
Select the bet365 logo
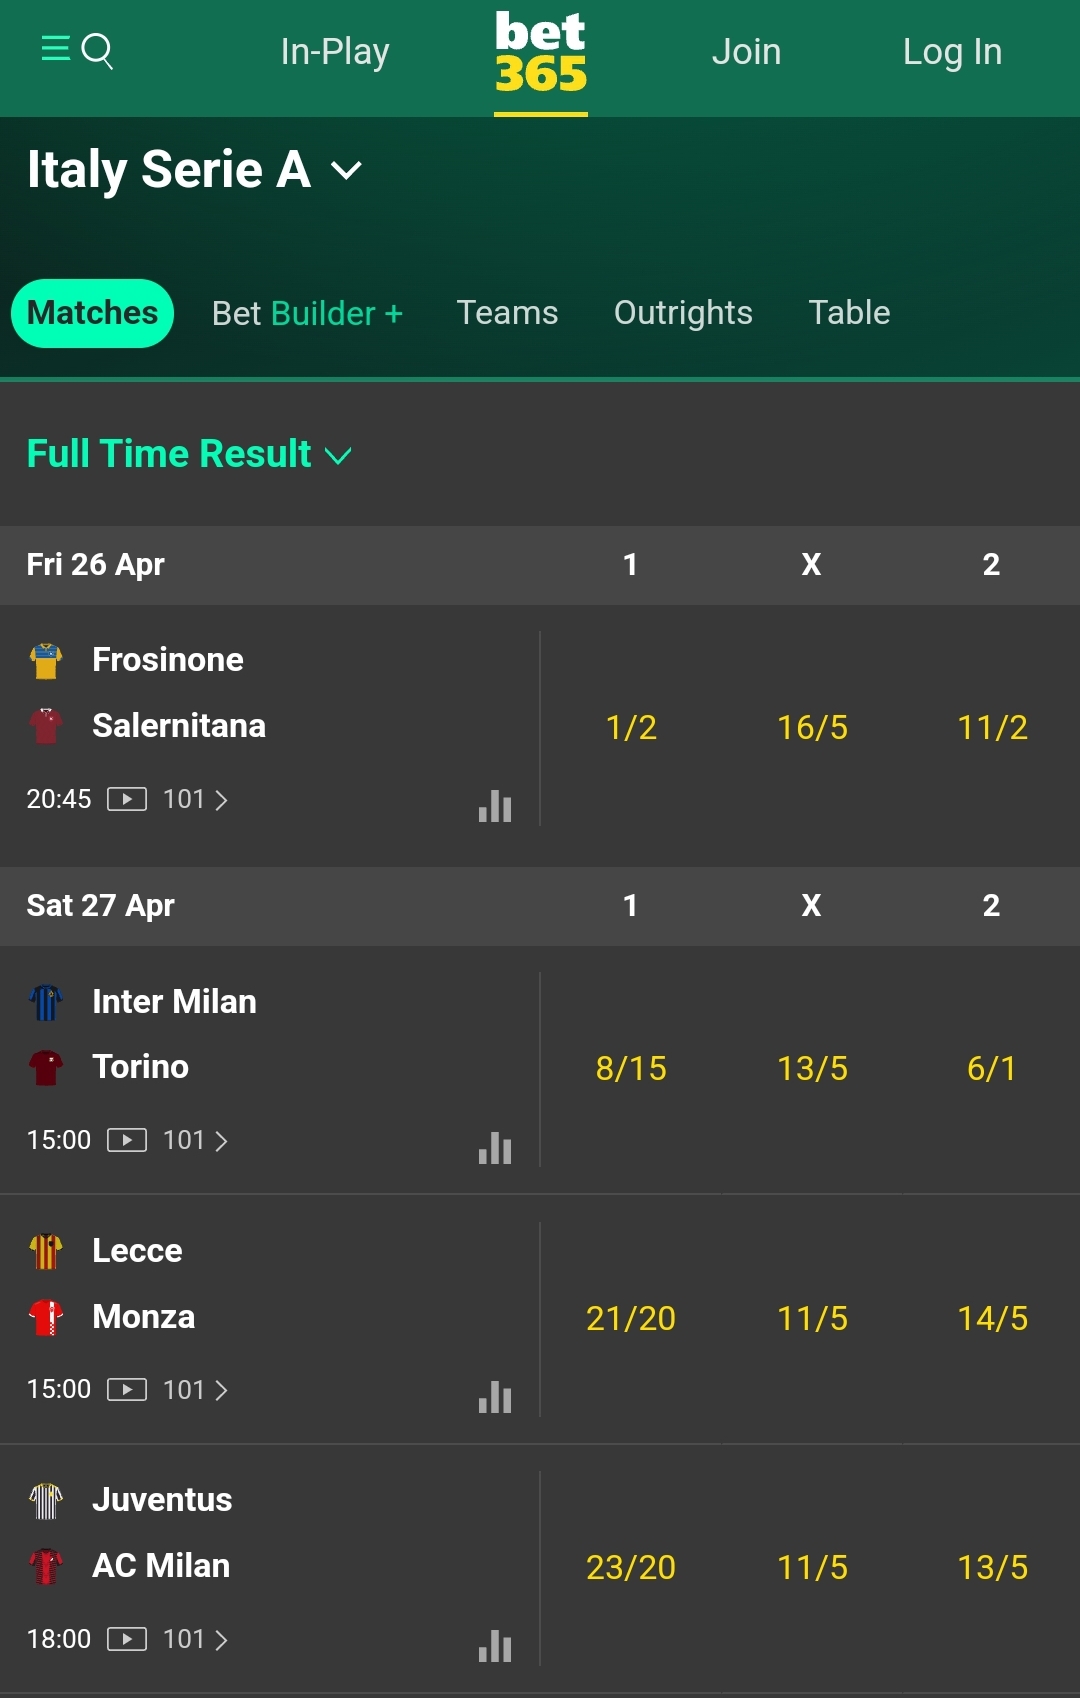pyautogui.click(x=540, y=55)
